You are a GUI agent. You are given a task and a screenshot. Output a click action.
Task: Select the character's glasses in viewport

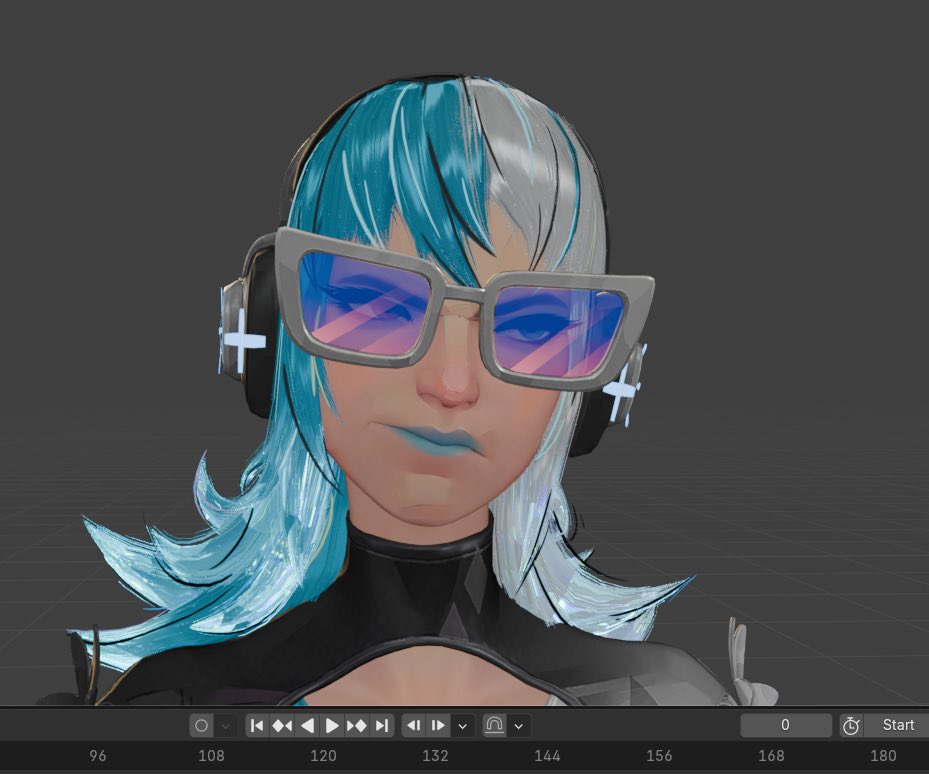click(464, 290)
